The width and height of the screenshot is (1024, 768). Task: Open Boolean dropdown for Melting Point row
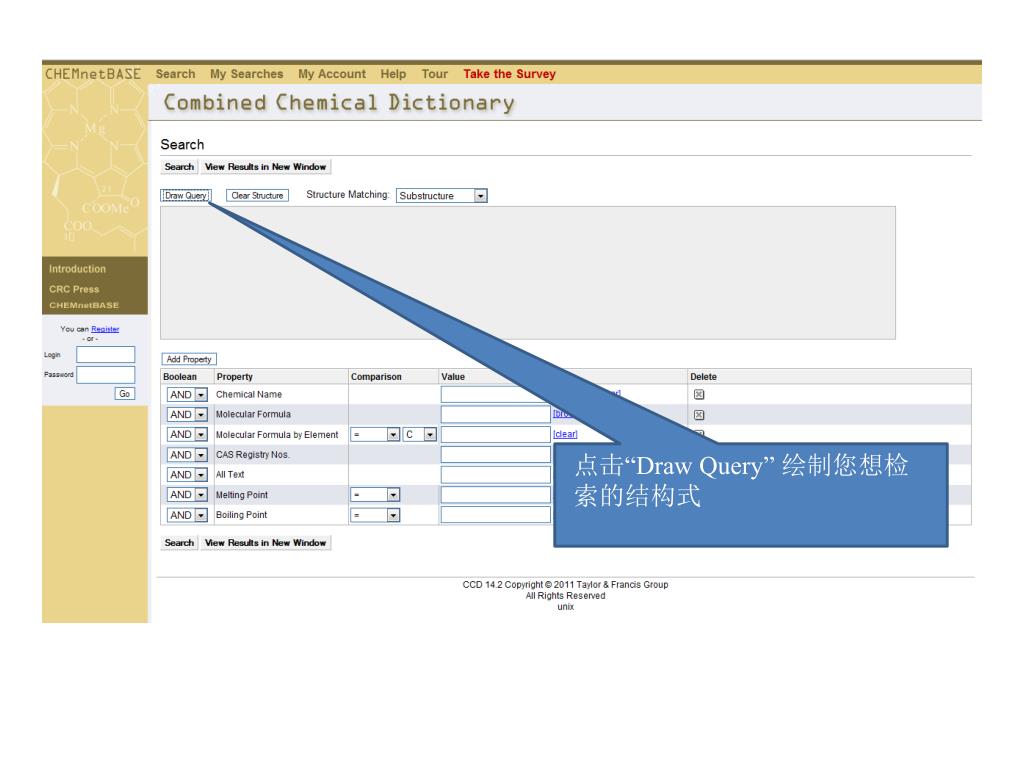tap(187, 495)
